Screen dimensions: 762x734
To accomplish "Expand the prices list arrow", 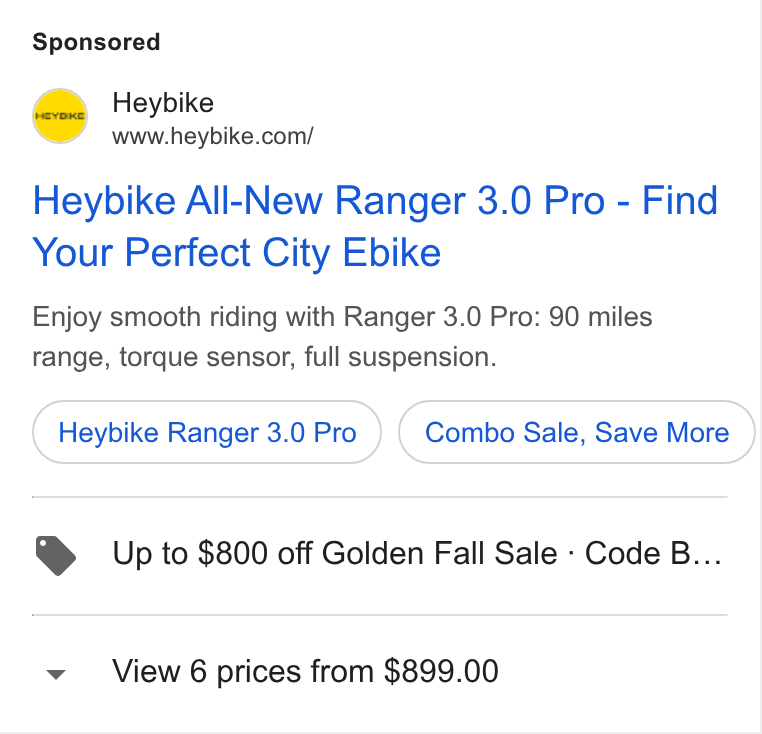I will [56, 674].
